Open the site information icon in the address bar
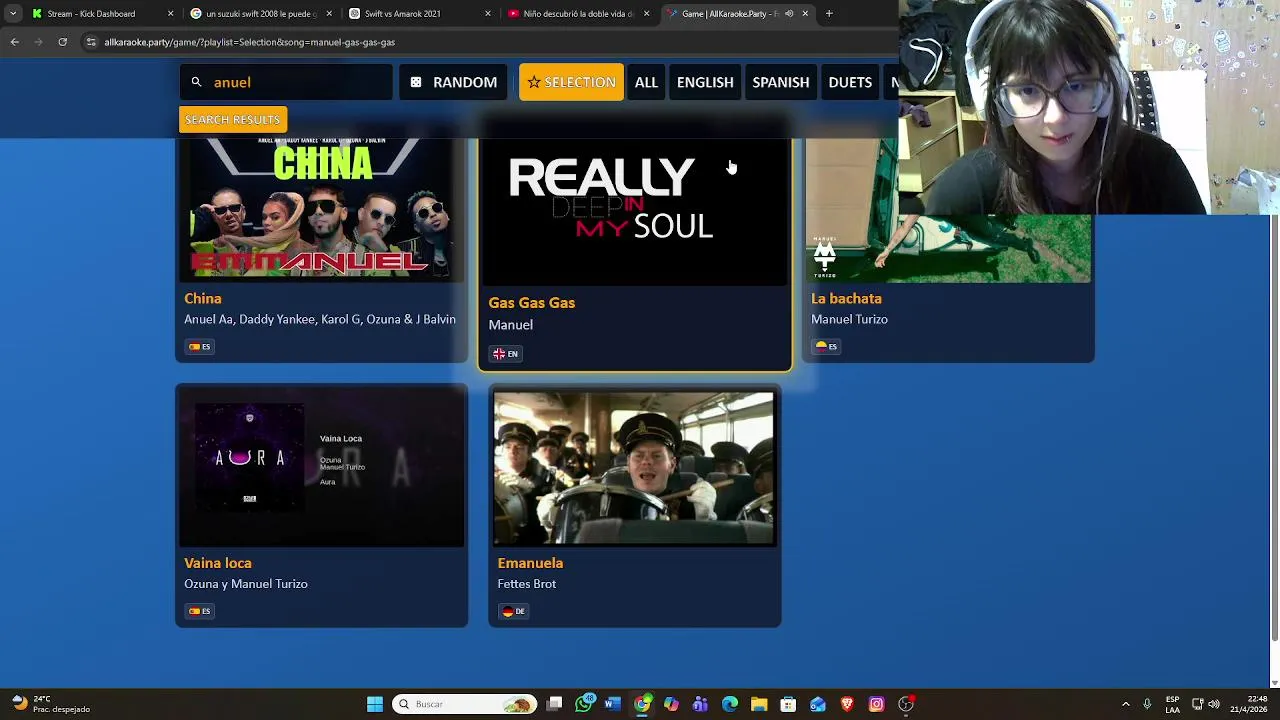 pos(91,42)
